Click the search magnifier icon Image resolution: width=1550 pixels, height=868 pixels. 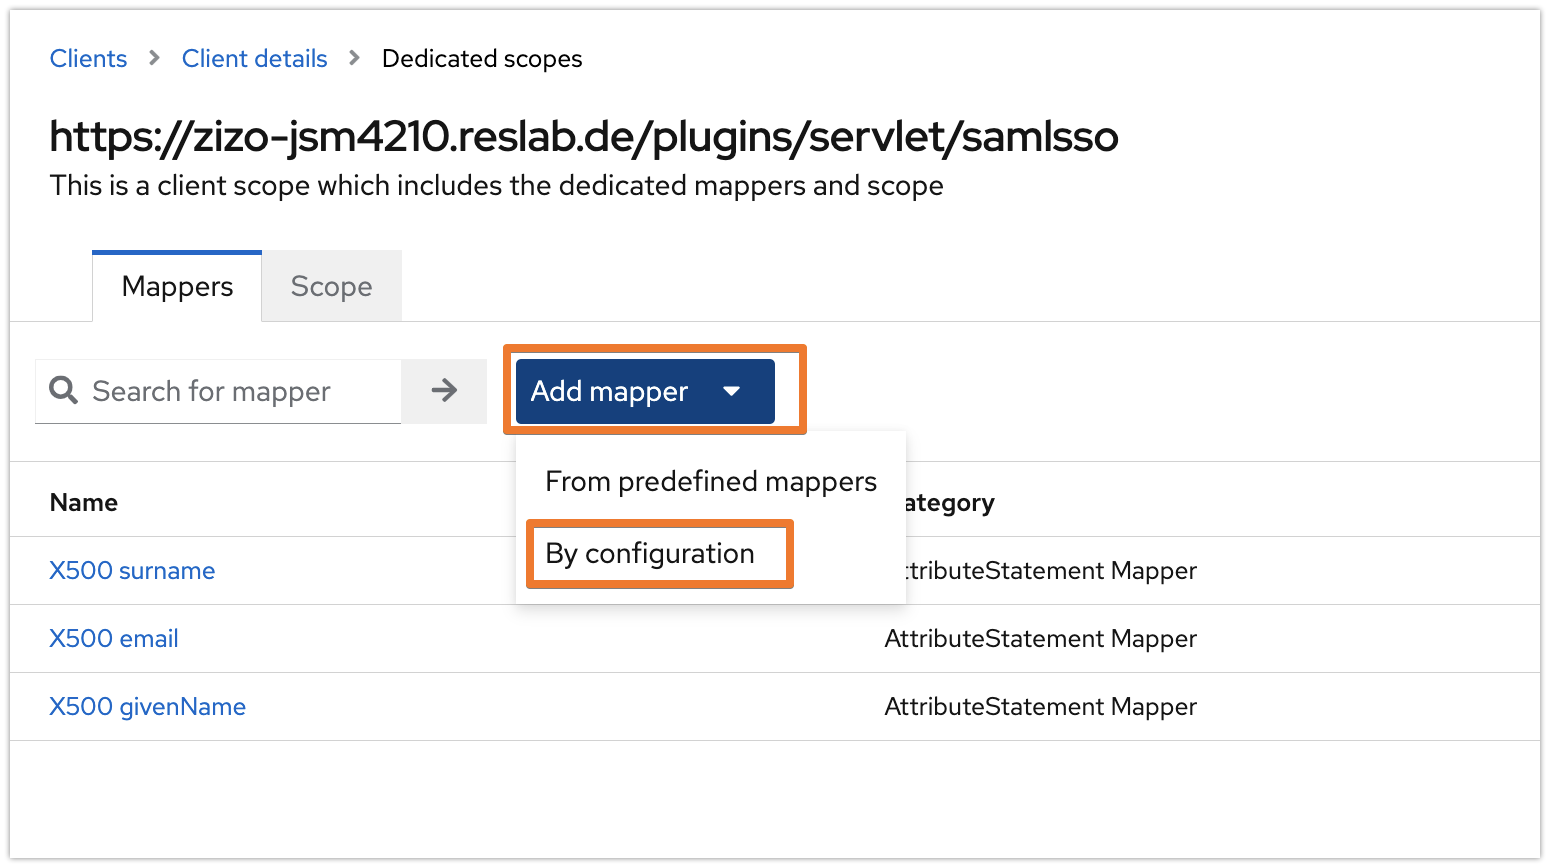[63, 391]
